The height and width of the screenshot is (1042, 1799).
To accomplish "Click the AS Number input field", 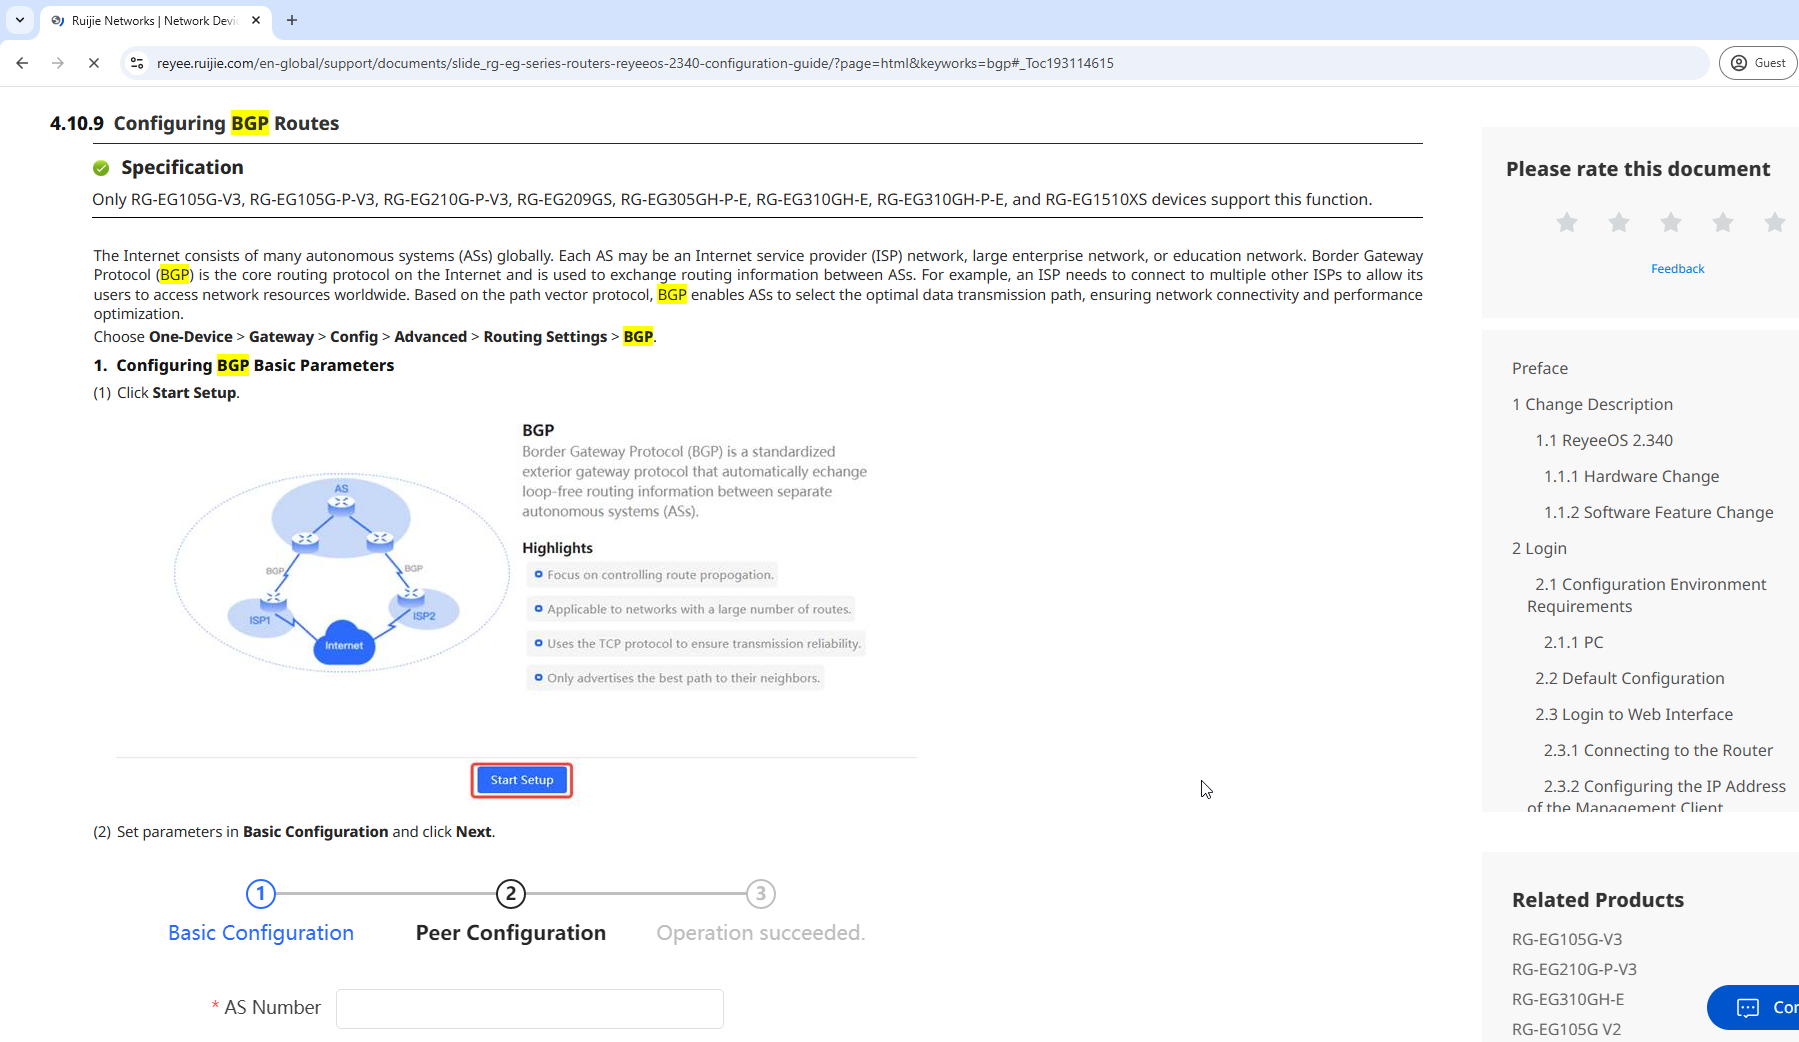I will pyautogui.click(x=529, y=1008).
